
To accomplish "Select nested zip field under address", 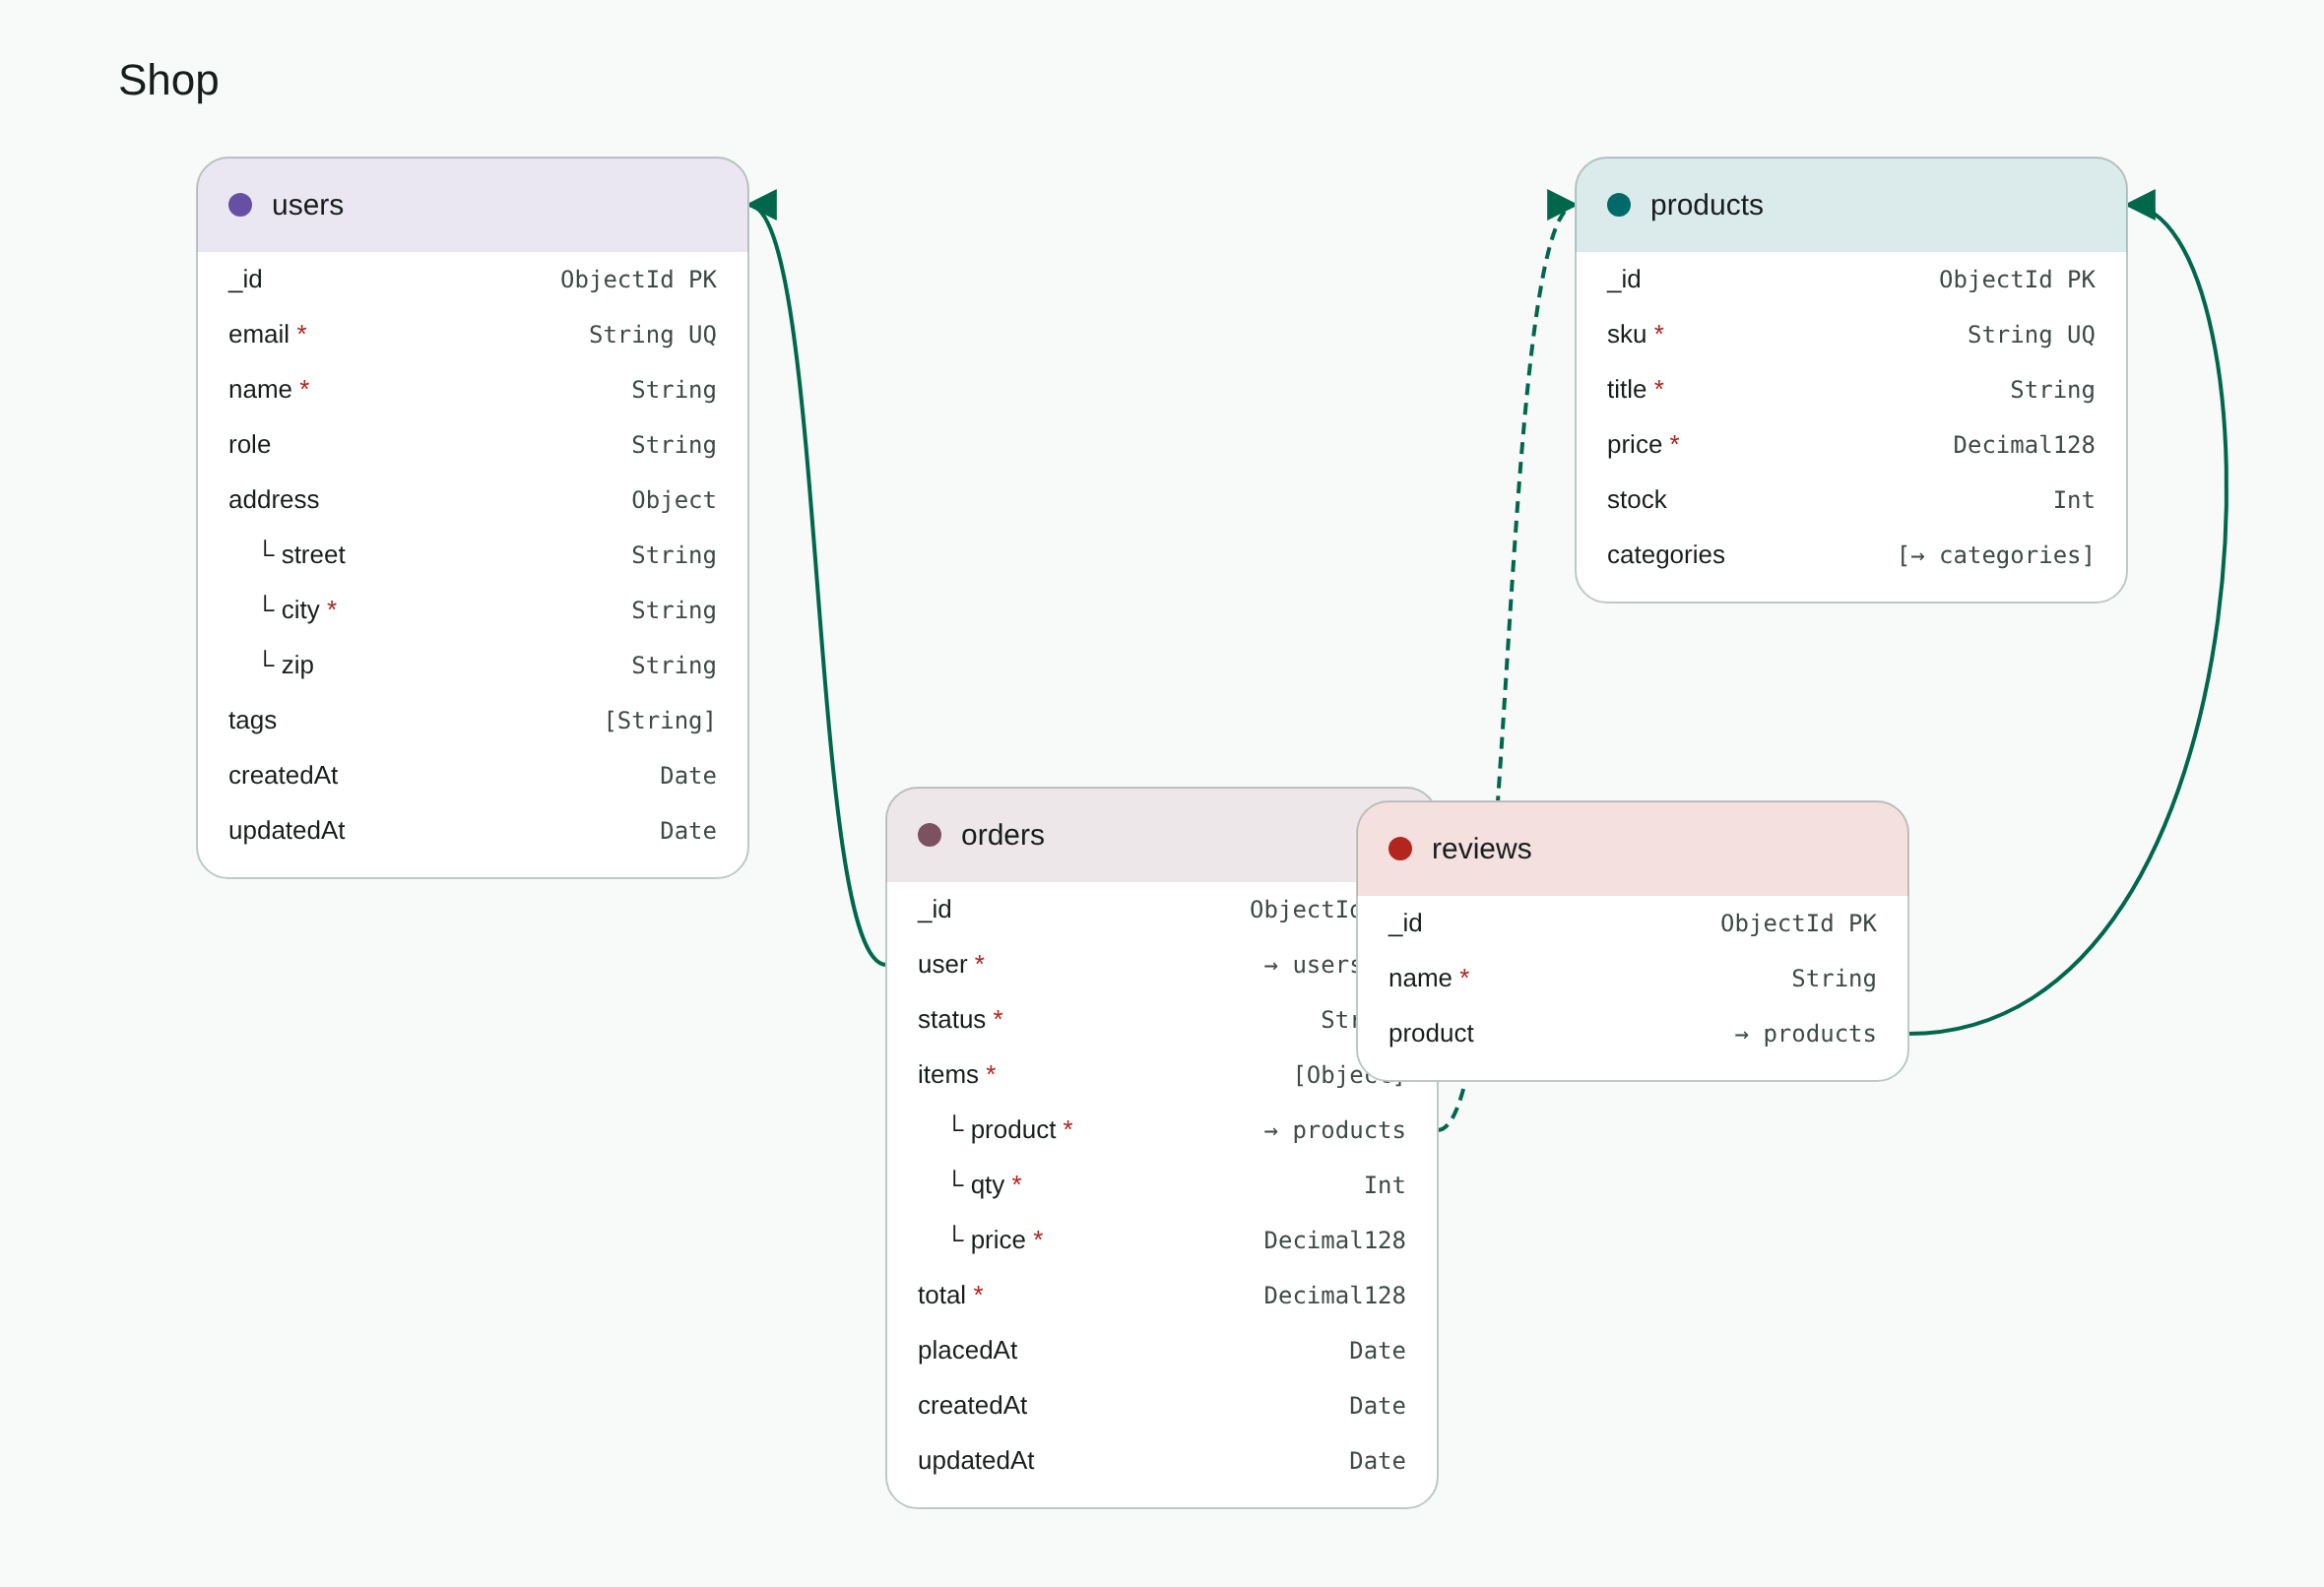I will [x=473, y=664].
